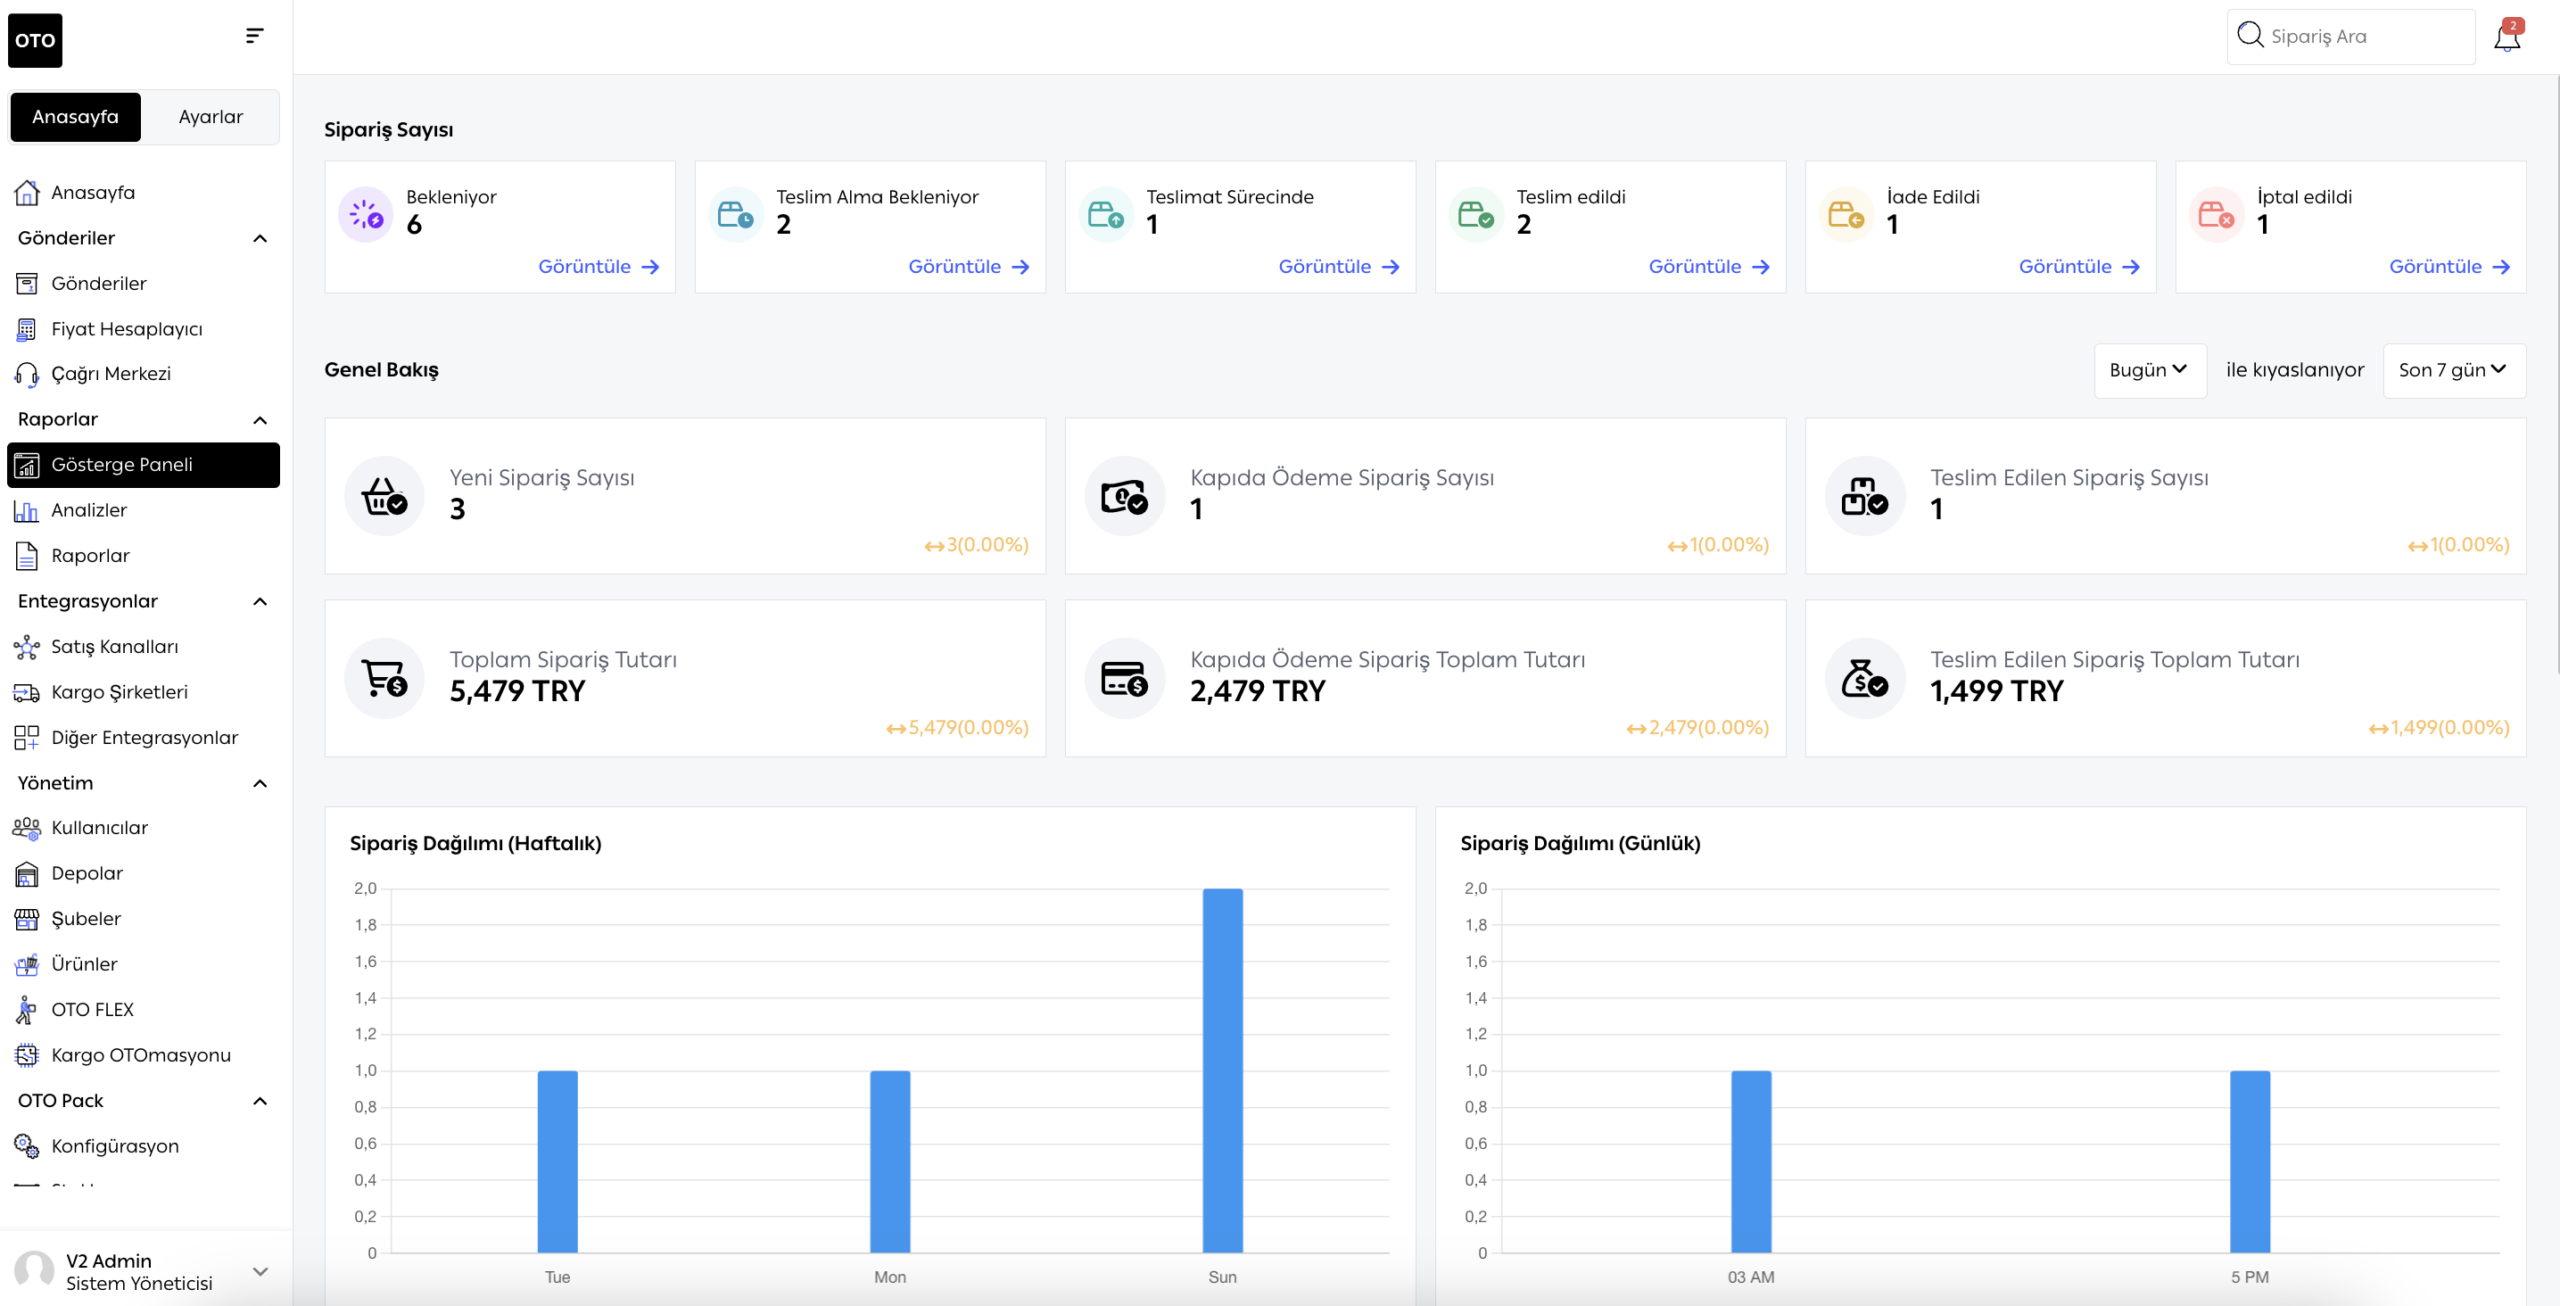
Task: Open Anasayfa in the sidebar
Action: (143, 193)
